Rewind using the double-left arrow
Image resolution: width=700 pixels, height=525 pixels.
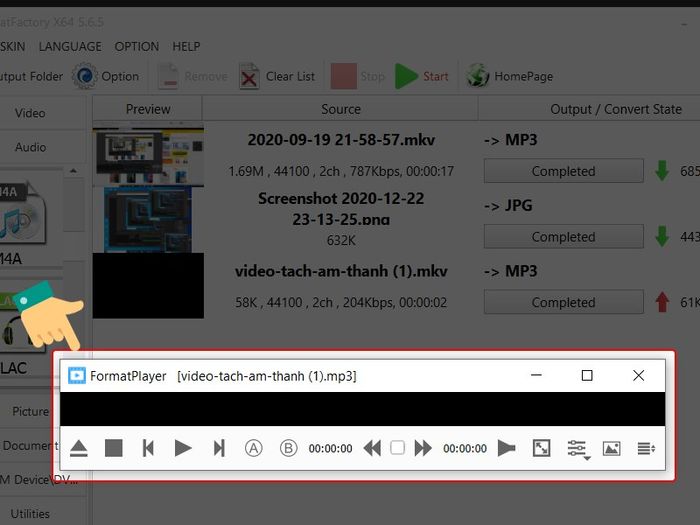[372, 448]
